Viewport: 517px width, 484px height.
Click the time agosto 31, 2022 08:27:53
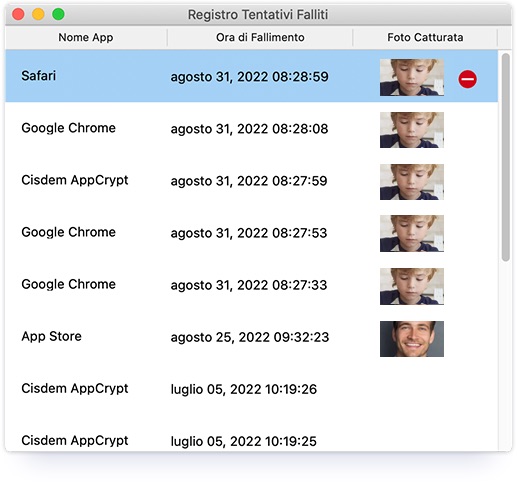[x=249, y=233]
